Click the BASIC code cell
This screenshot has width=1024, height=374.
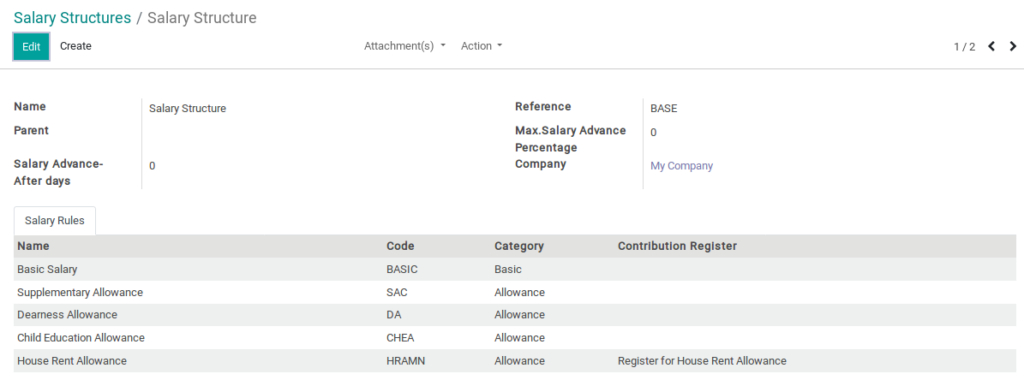pyautogui.click(x=402, y=269)
